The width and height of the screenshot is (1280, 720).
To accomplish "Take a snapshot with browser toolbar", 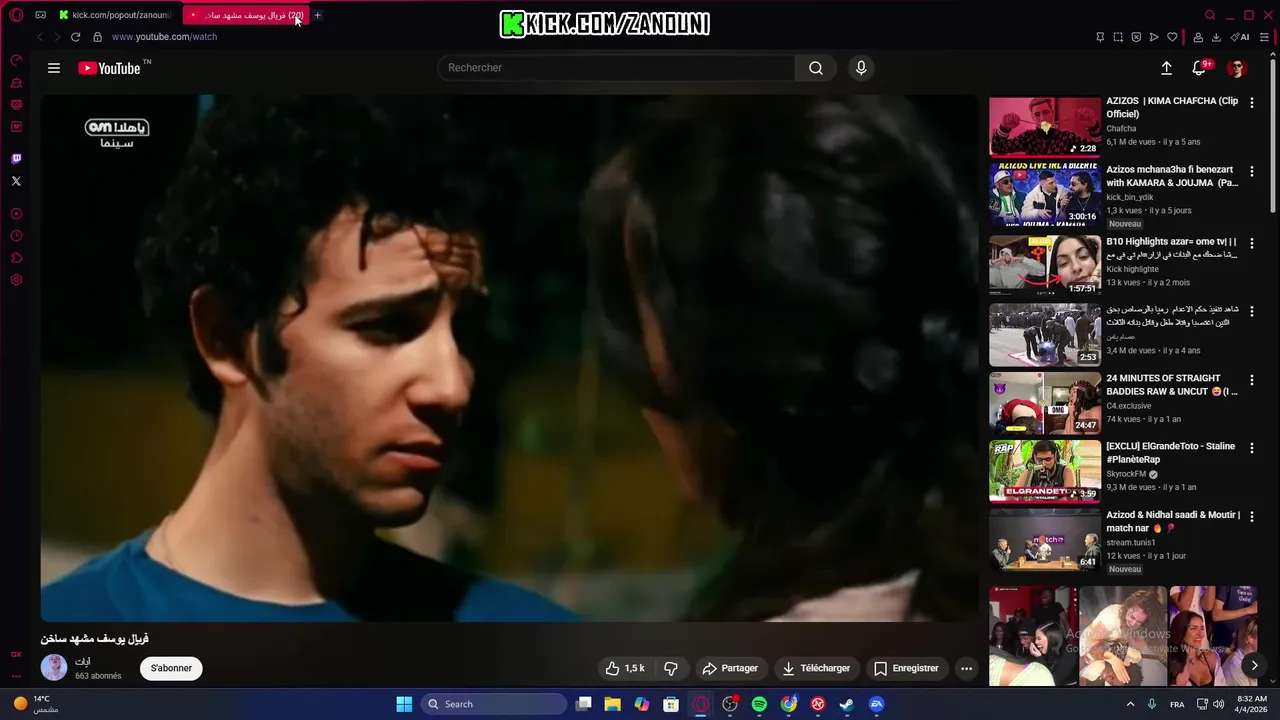I will click(1118, 37).
